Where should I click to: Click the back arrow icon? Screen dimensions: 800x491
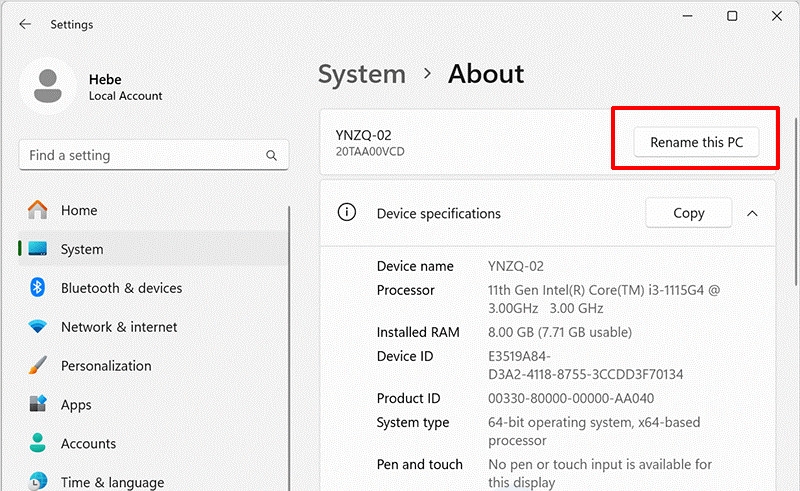point(25,24)
